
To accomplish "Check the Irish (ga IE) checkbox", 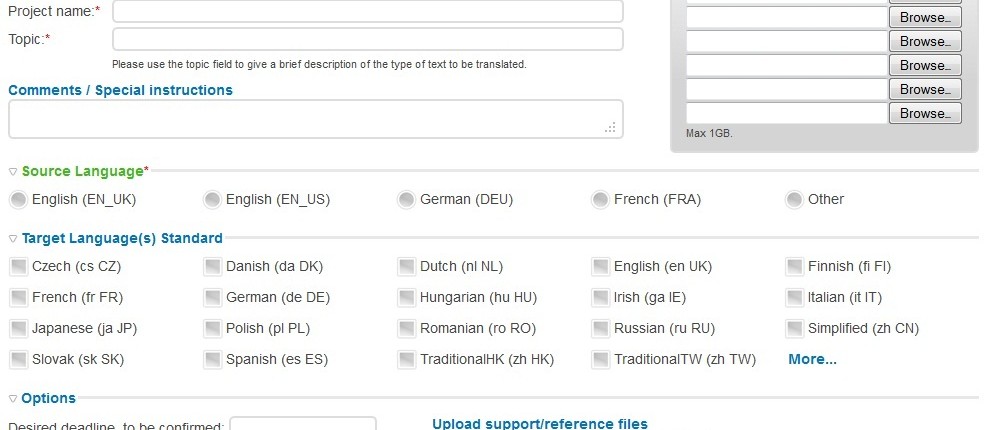I will click(x=601, y=298).
